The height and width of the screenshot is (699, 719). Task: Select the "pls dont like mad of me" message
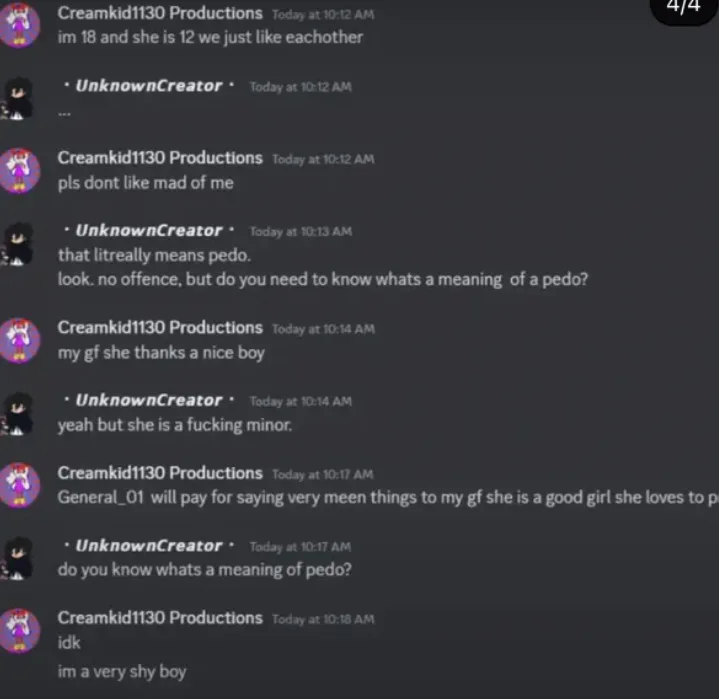[x=146, y=183]
